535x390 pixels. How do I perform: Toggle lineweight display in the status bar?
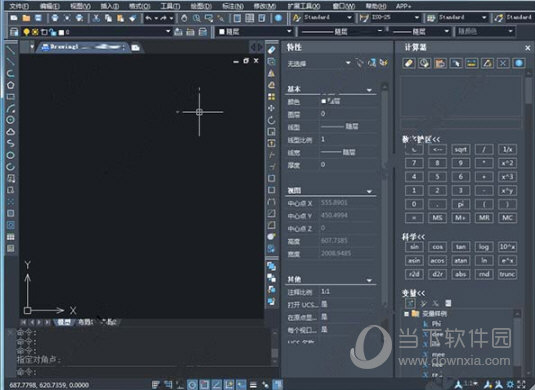pyautogui.click(x=253, y=385)
